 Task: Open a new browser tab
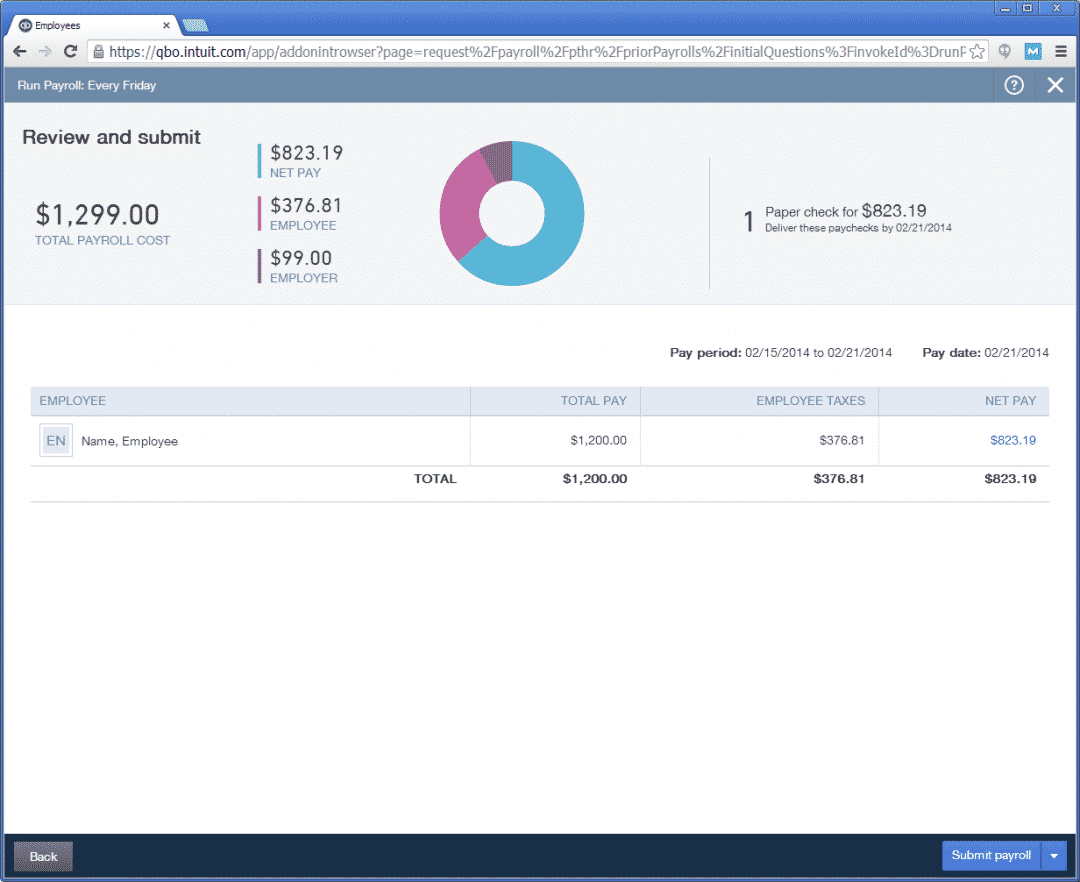(x=195, y=25)
